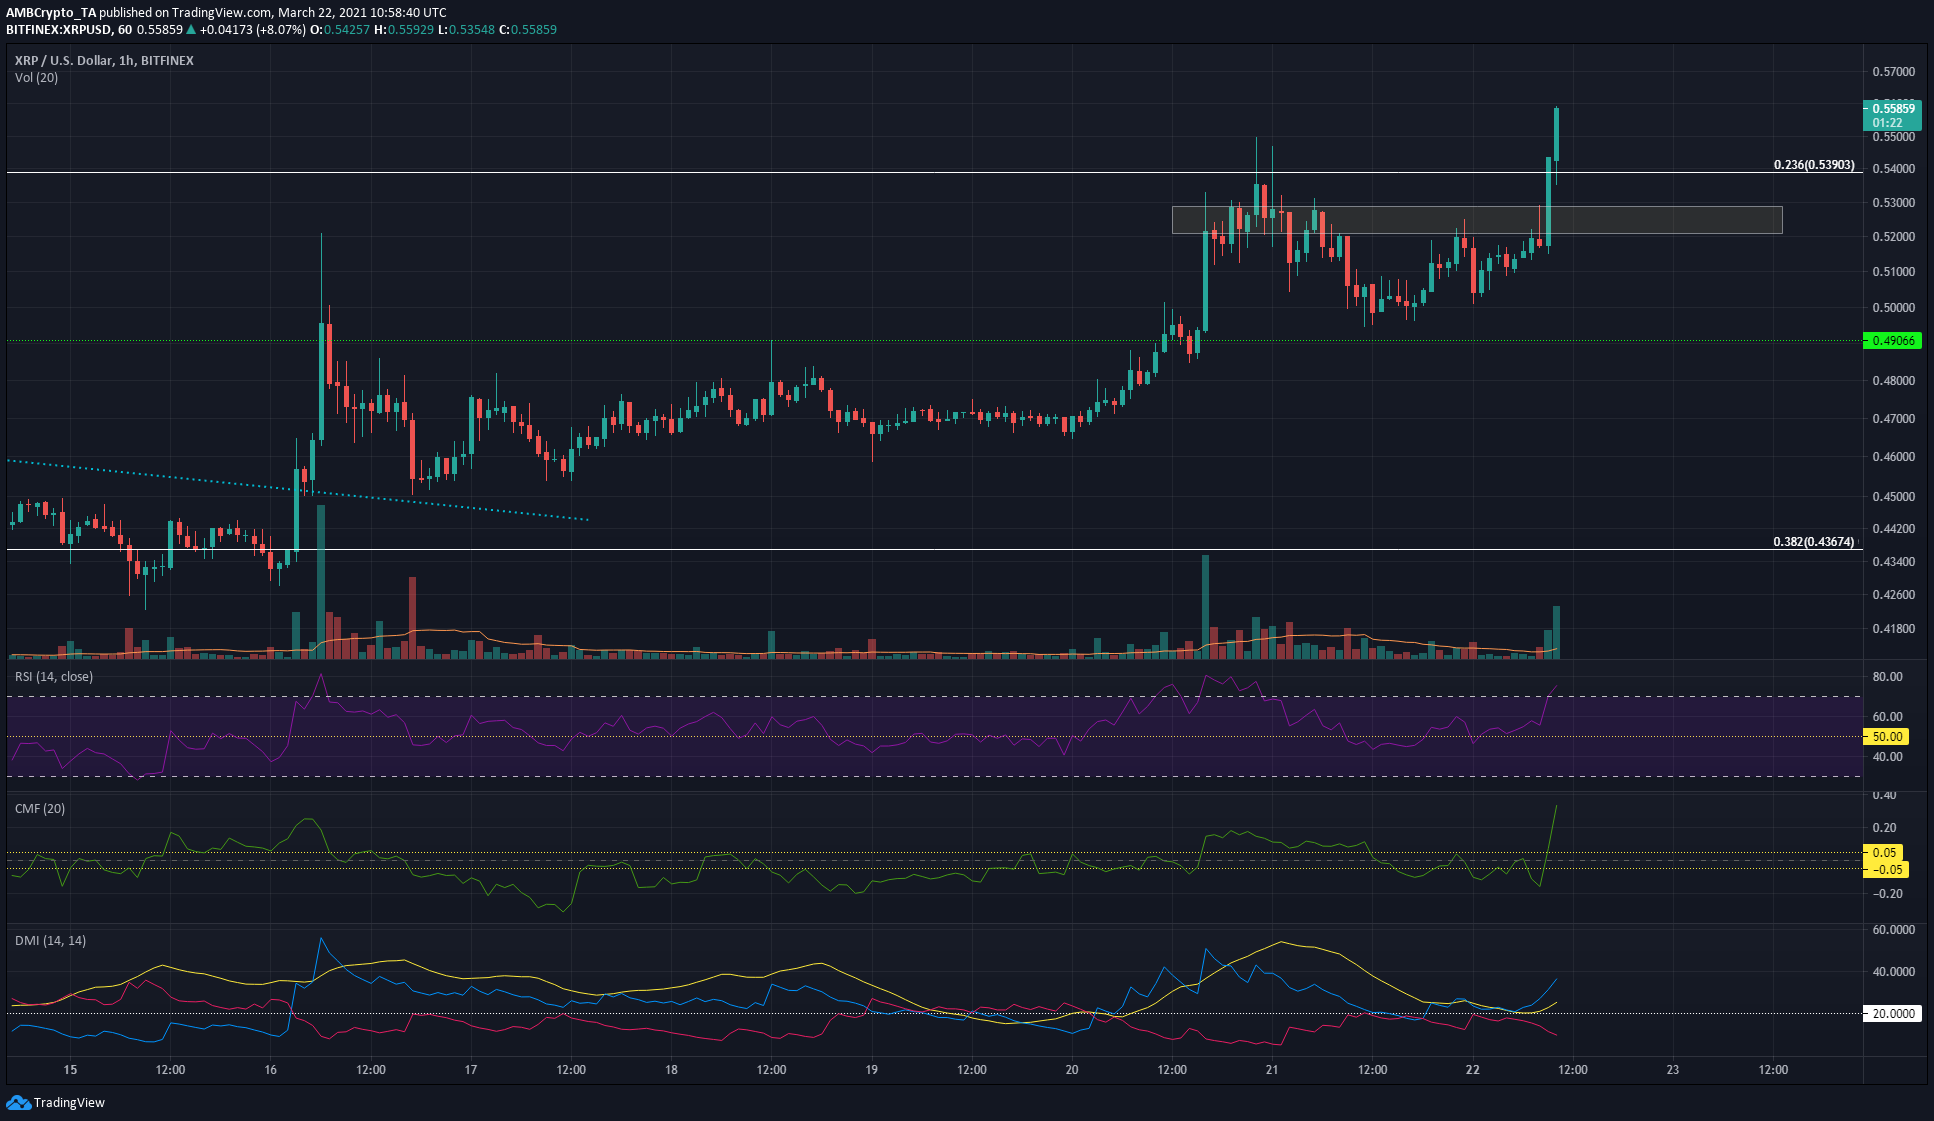
Task: Click the date label 23 on time axis
Action: (x=1673, y=1069)
